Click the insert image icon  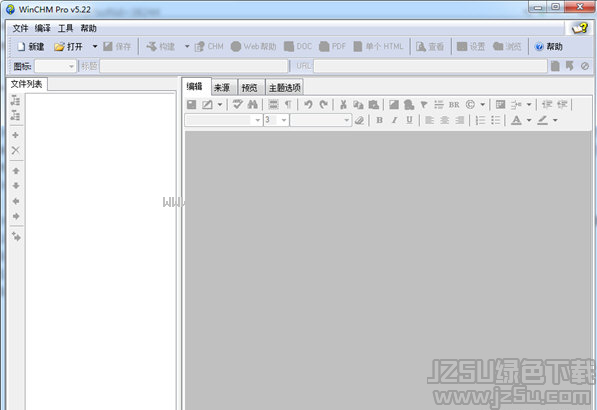394,104
